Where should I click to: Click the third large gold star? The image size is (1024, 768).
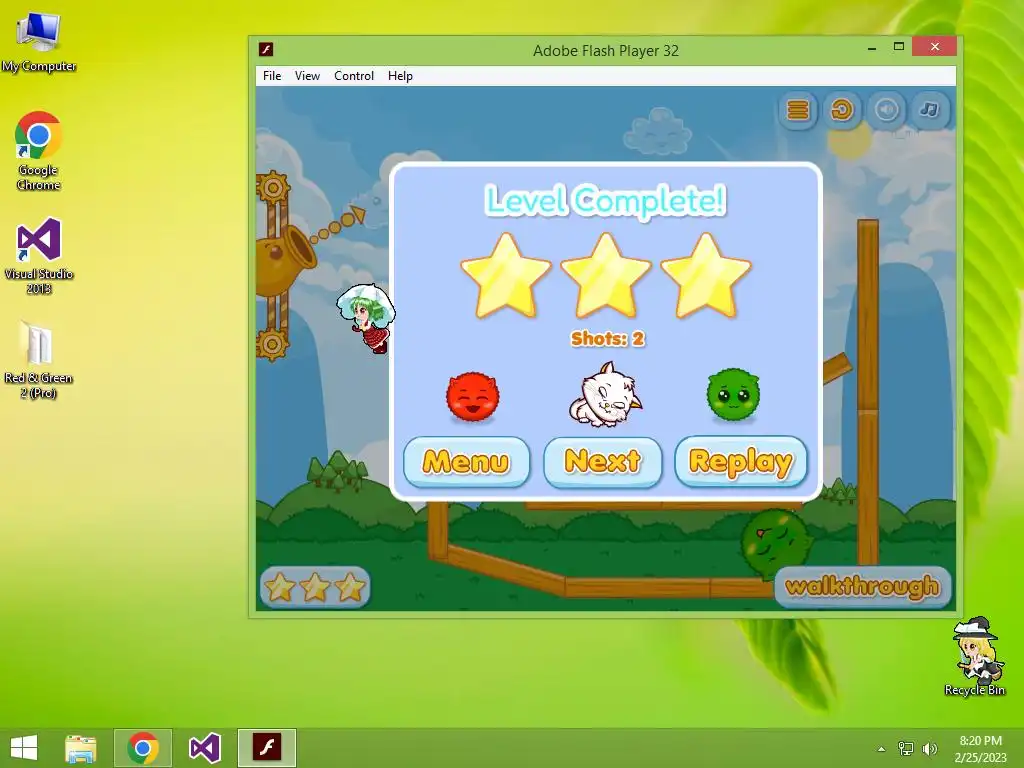point(706,277)
